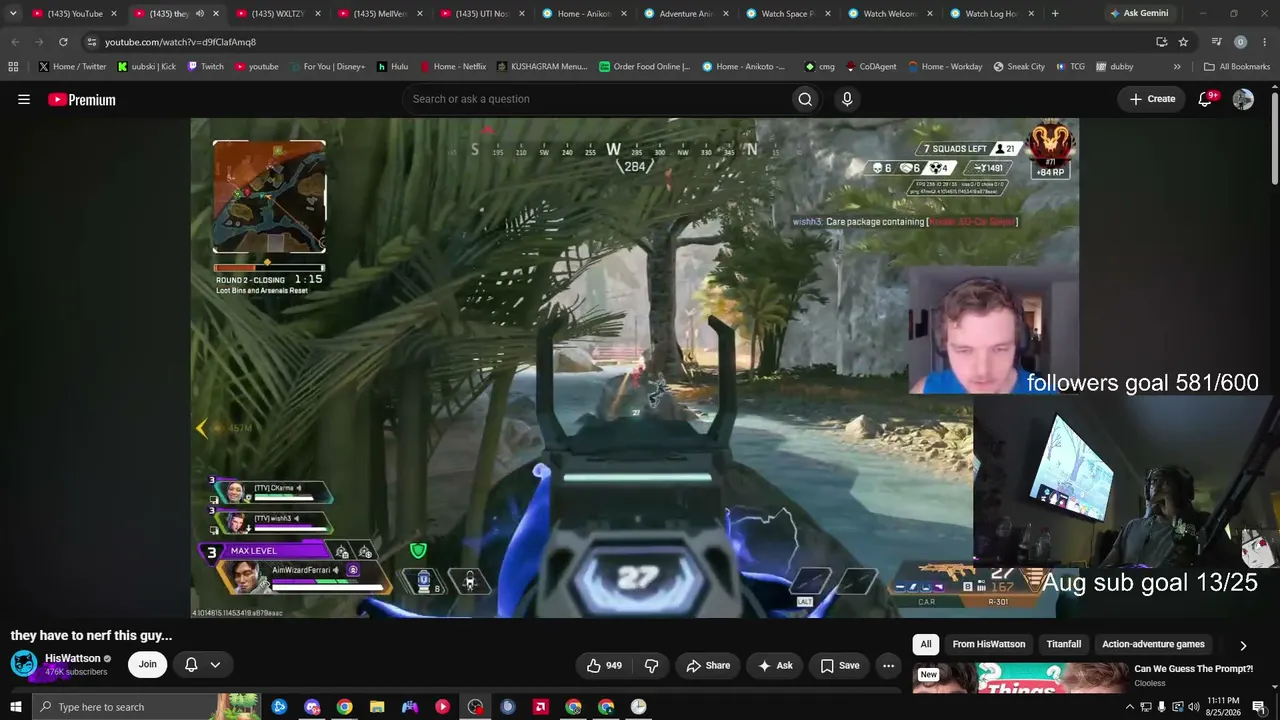
Task: Open the AMD software taskbar icon
Action: point(540,707)
